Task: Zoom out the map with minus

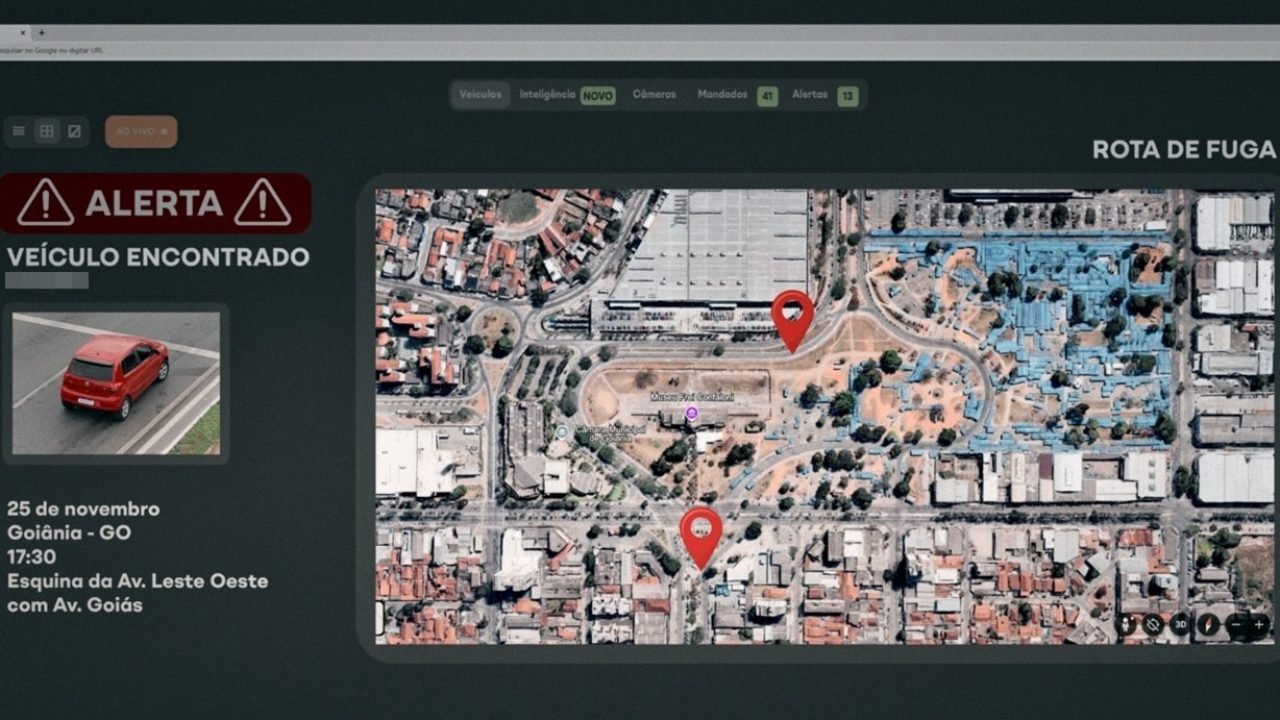Action: [x=1236, y=625]
